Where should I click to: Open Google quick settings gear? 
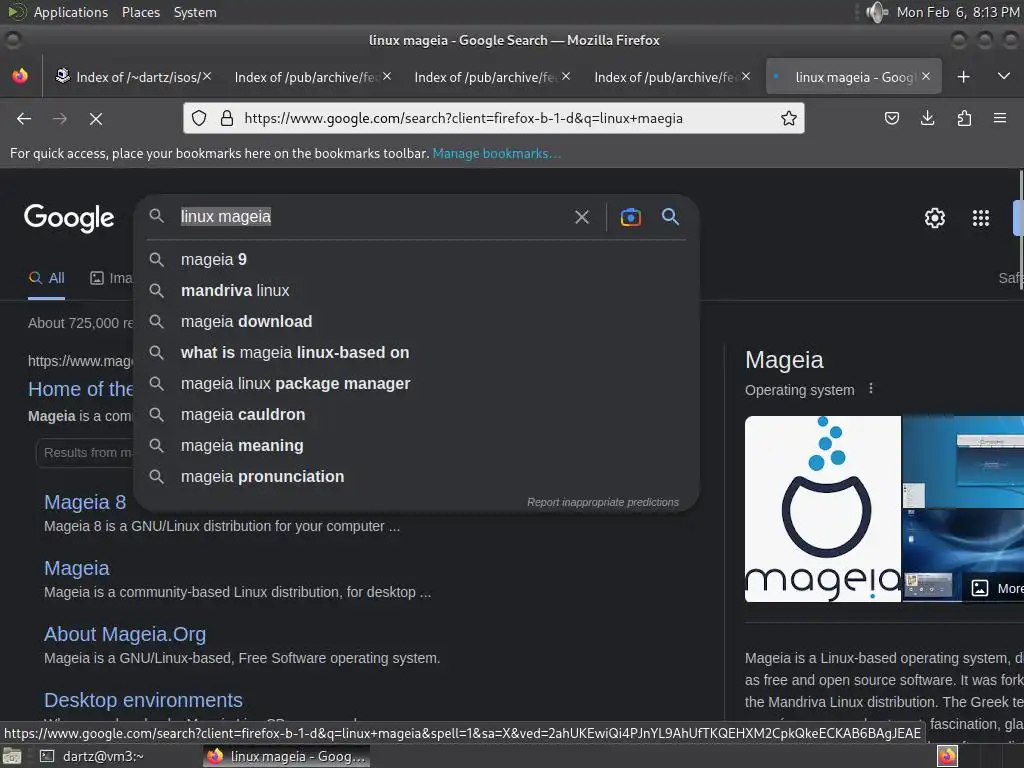coord(935,217)
